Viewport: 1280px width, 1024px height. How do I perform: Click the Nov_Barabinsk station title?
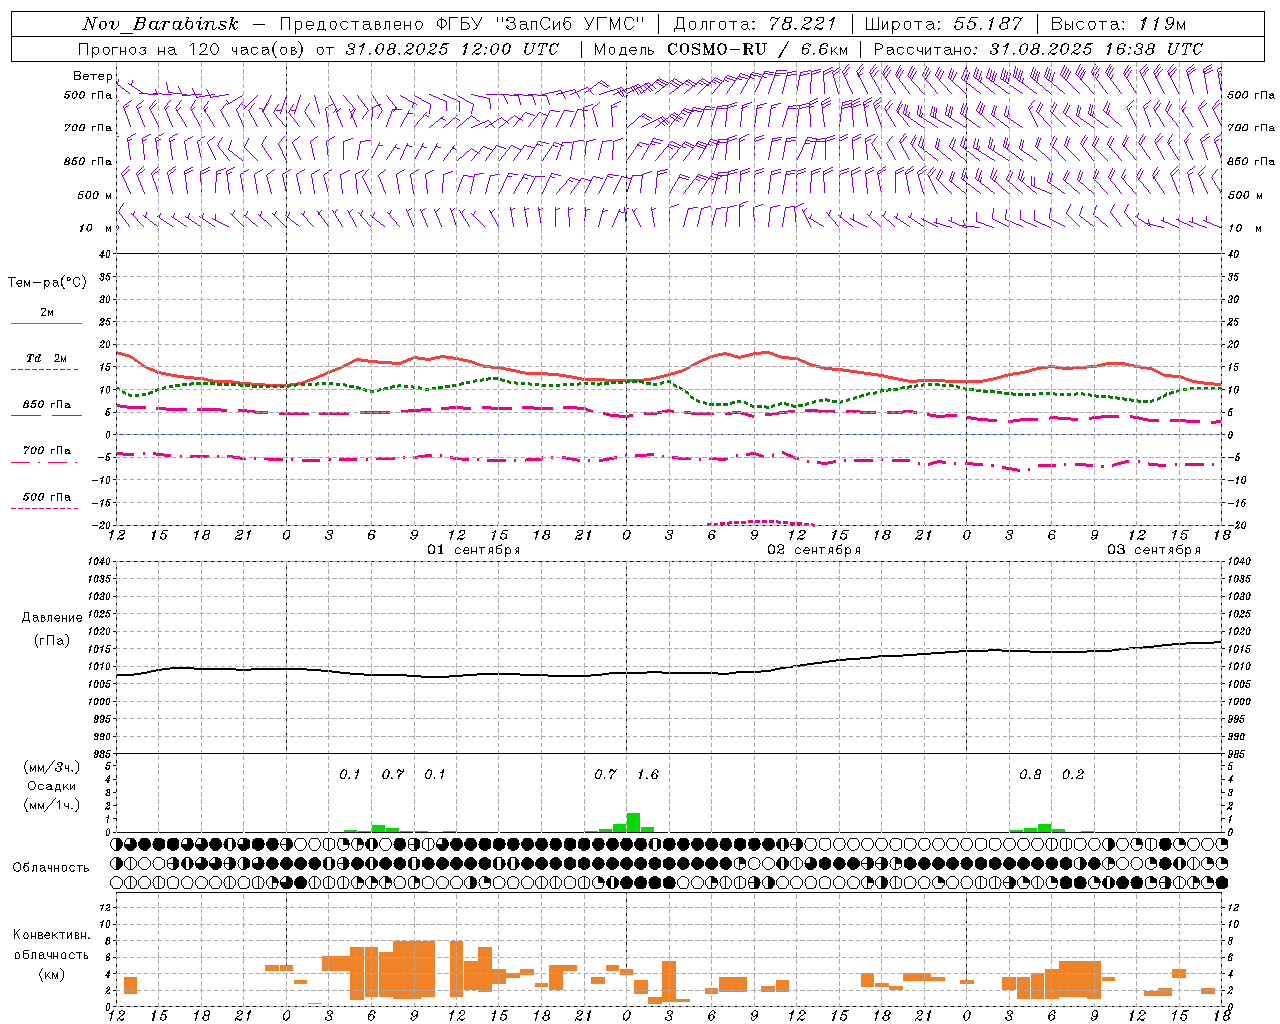point(161,24)
